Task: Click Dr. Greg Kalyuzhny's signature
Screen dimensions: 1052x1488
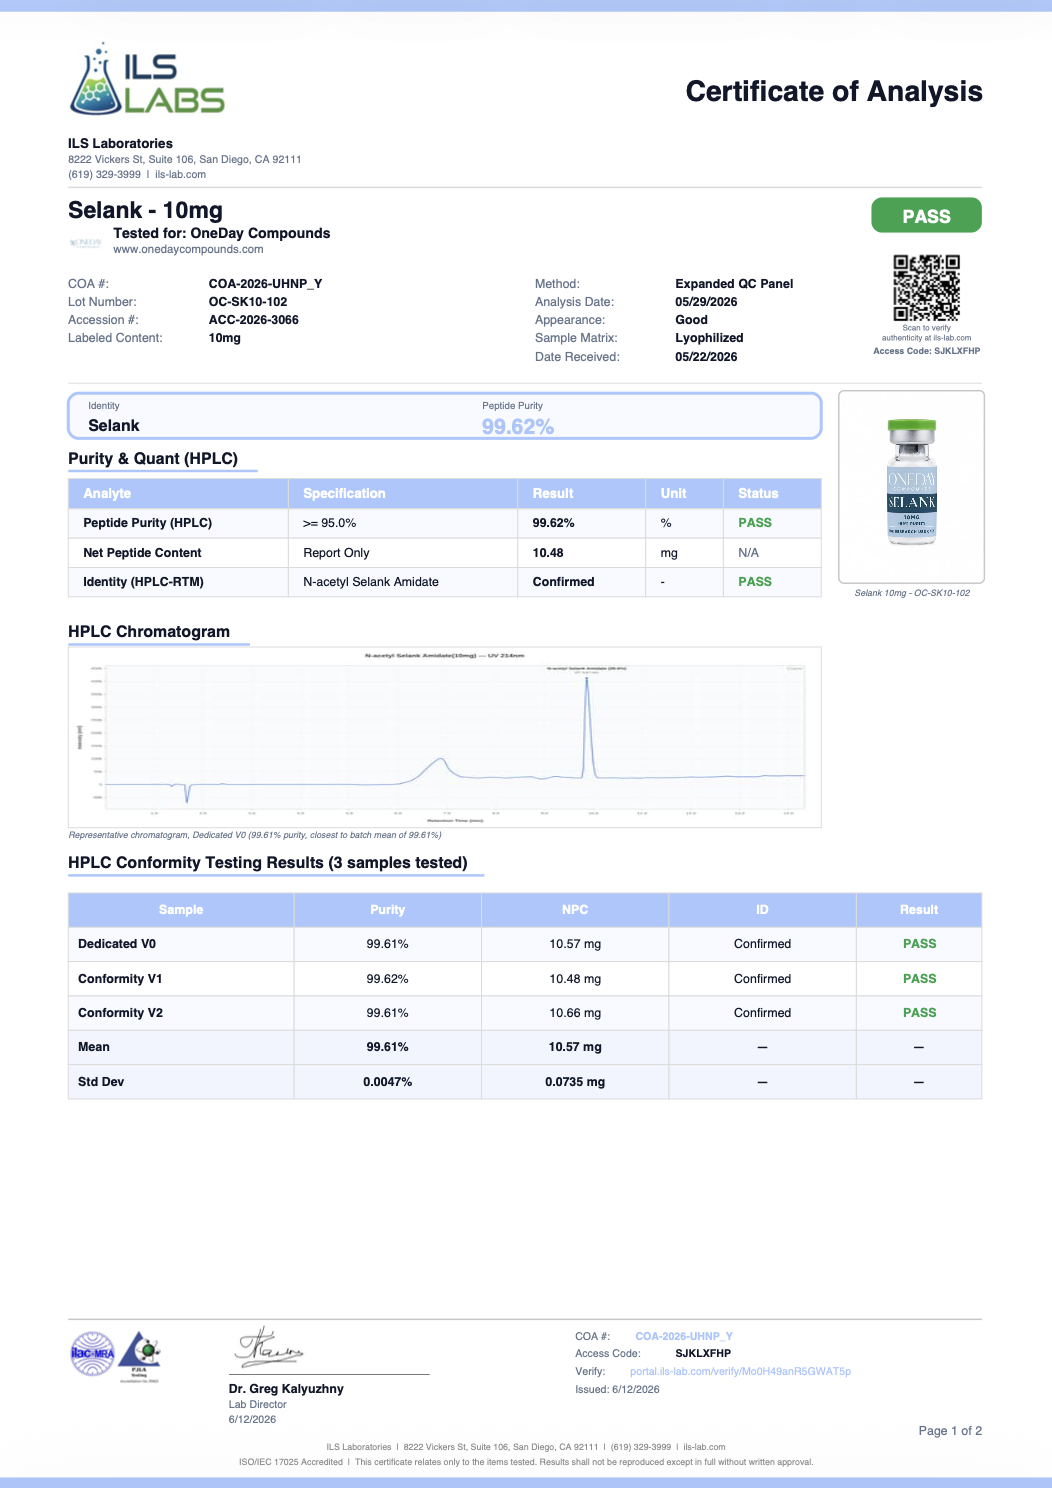Action: (x=269, y=1348)
